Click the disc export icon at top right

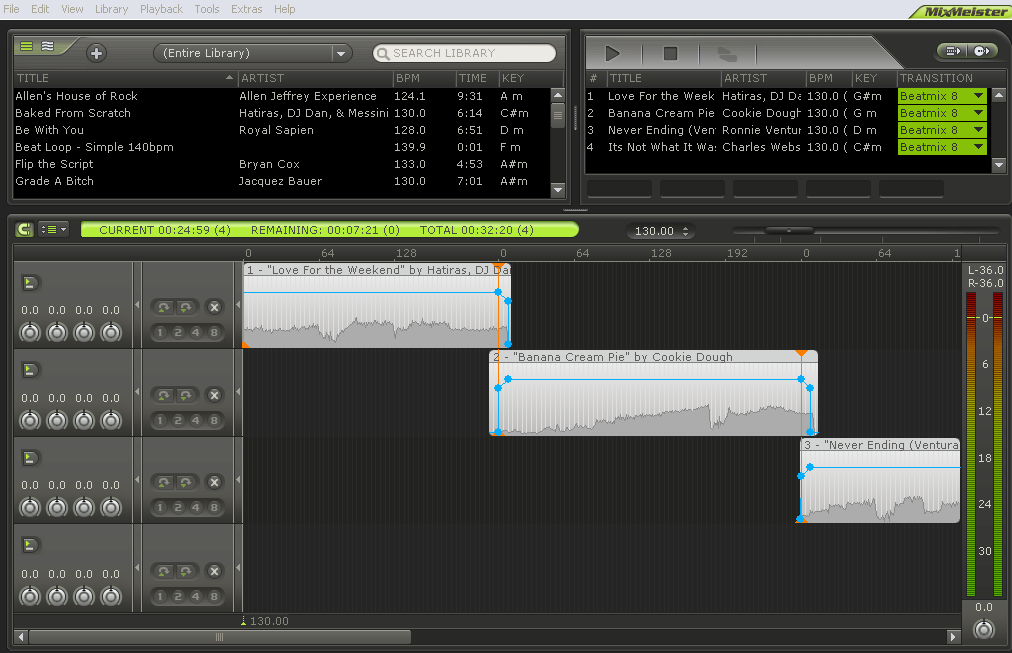pos(982,51)
